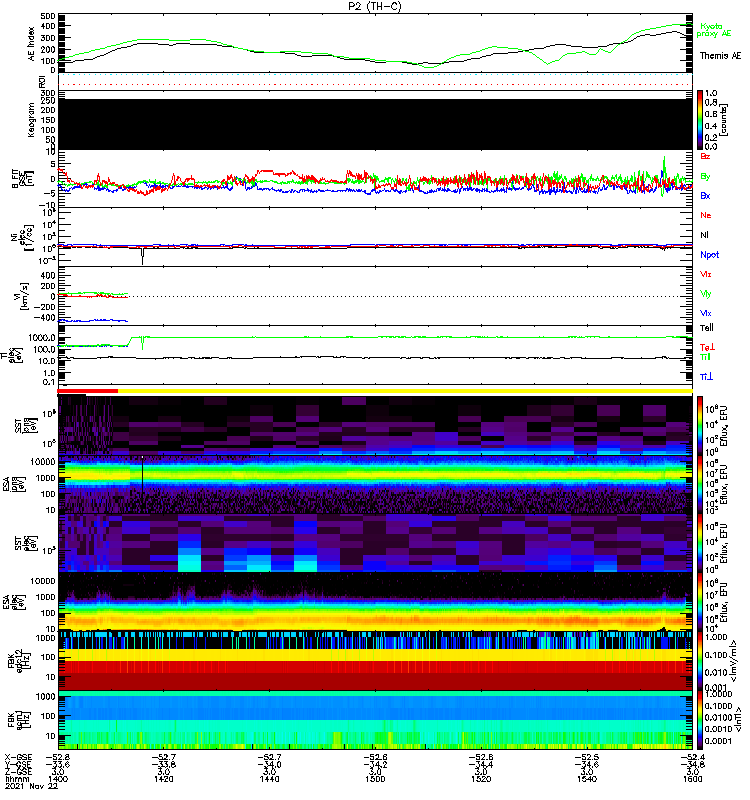Click the blue "Npot" legend label
Viewport: 750px width, 800px height.
tap(710, 255)
